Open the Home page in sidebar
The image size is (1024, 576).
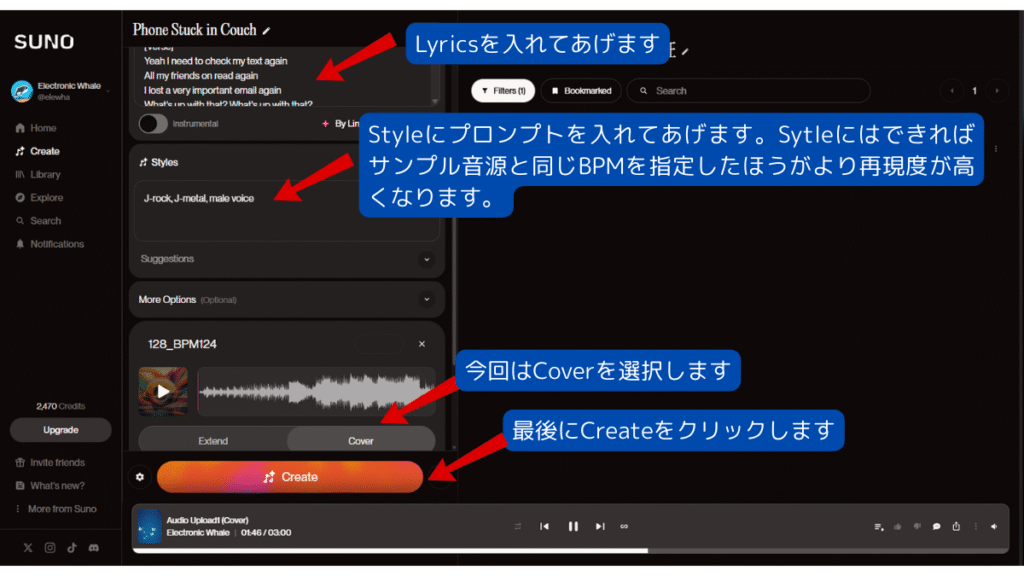(36, 128)
